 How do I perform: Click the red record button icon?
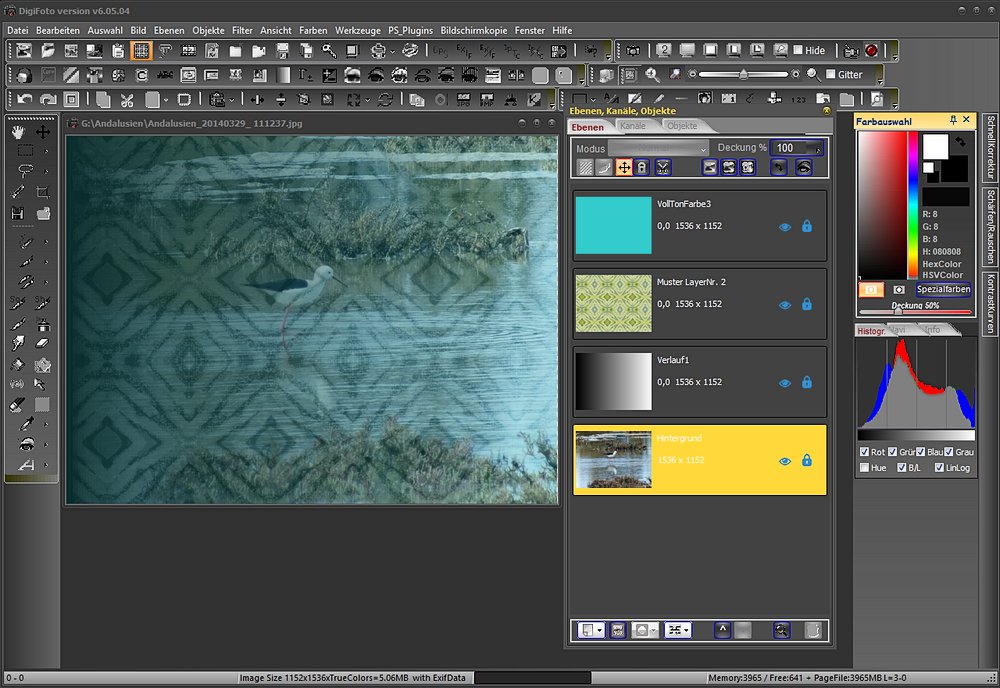pos(871,50)
